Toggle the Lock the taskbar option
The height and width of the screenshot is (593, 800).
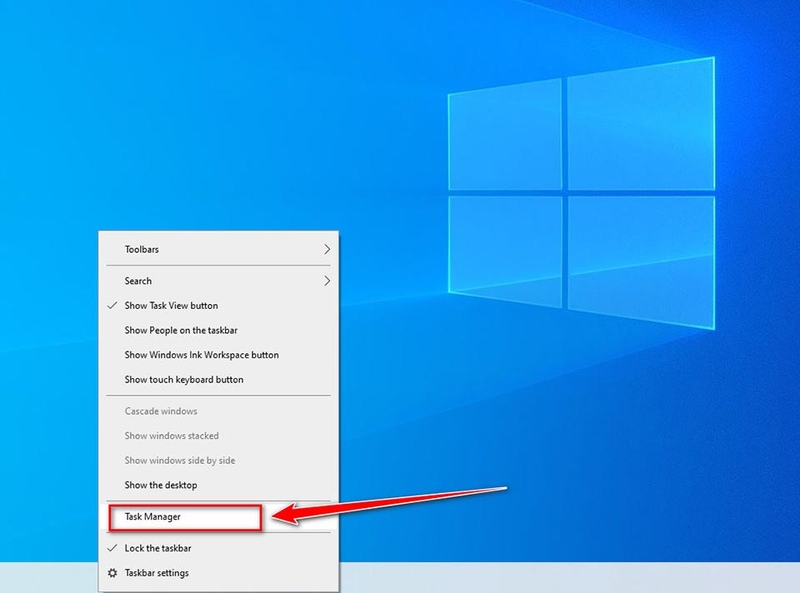click(x=218, y=548)
